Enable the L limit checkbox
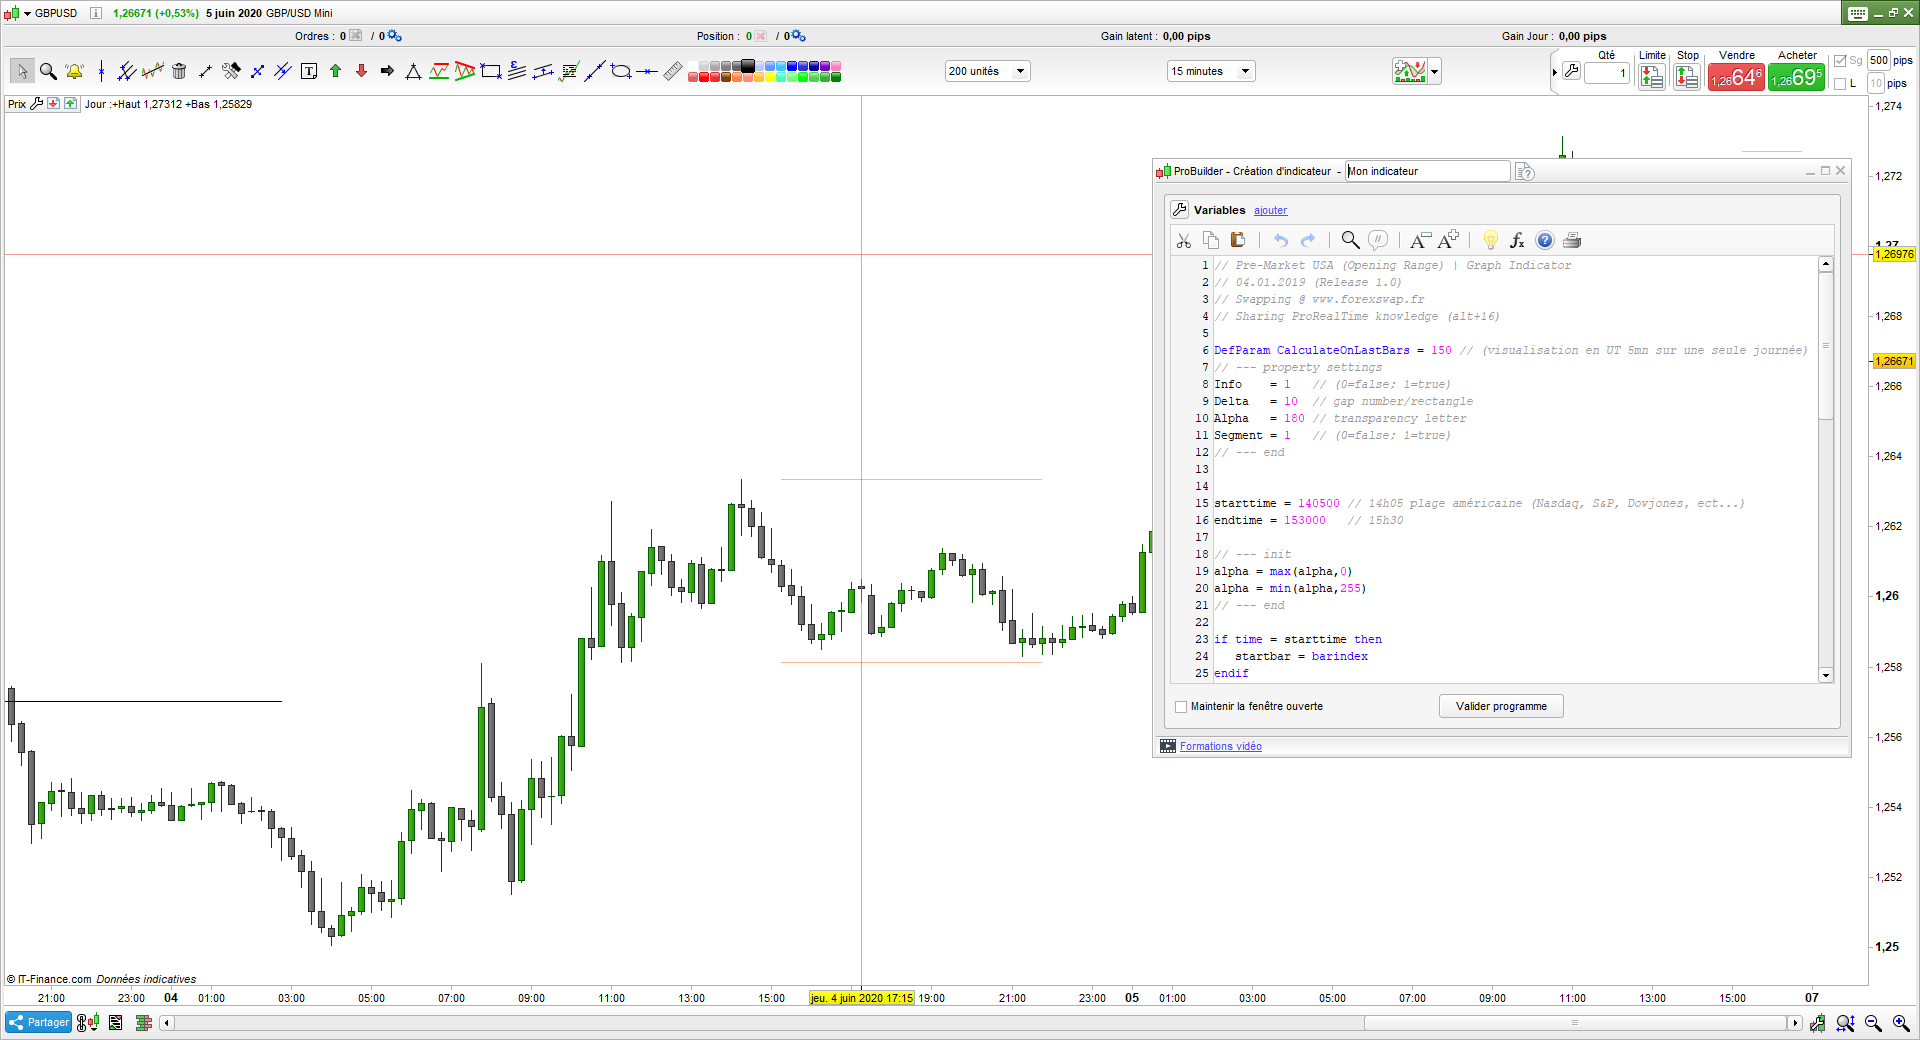1920x1040 pixels. pos(1840,84)
